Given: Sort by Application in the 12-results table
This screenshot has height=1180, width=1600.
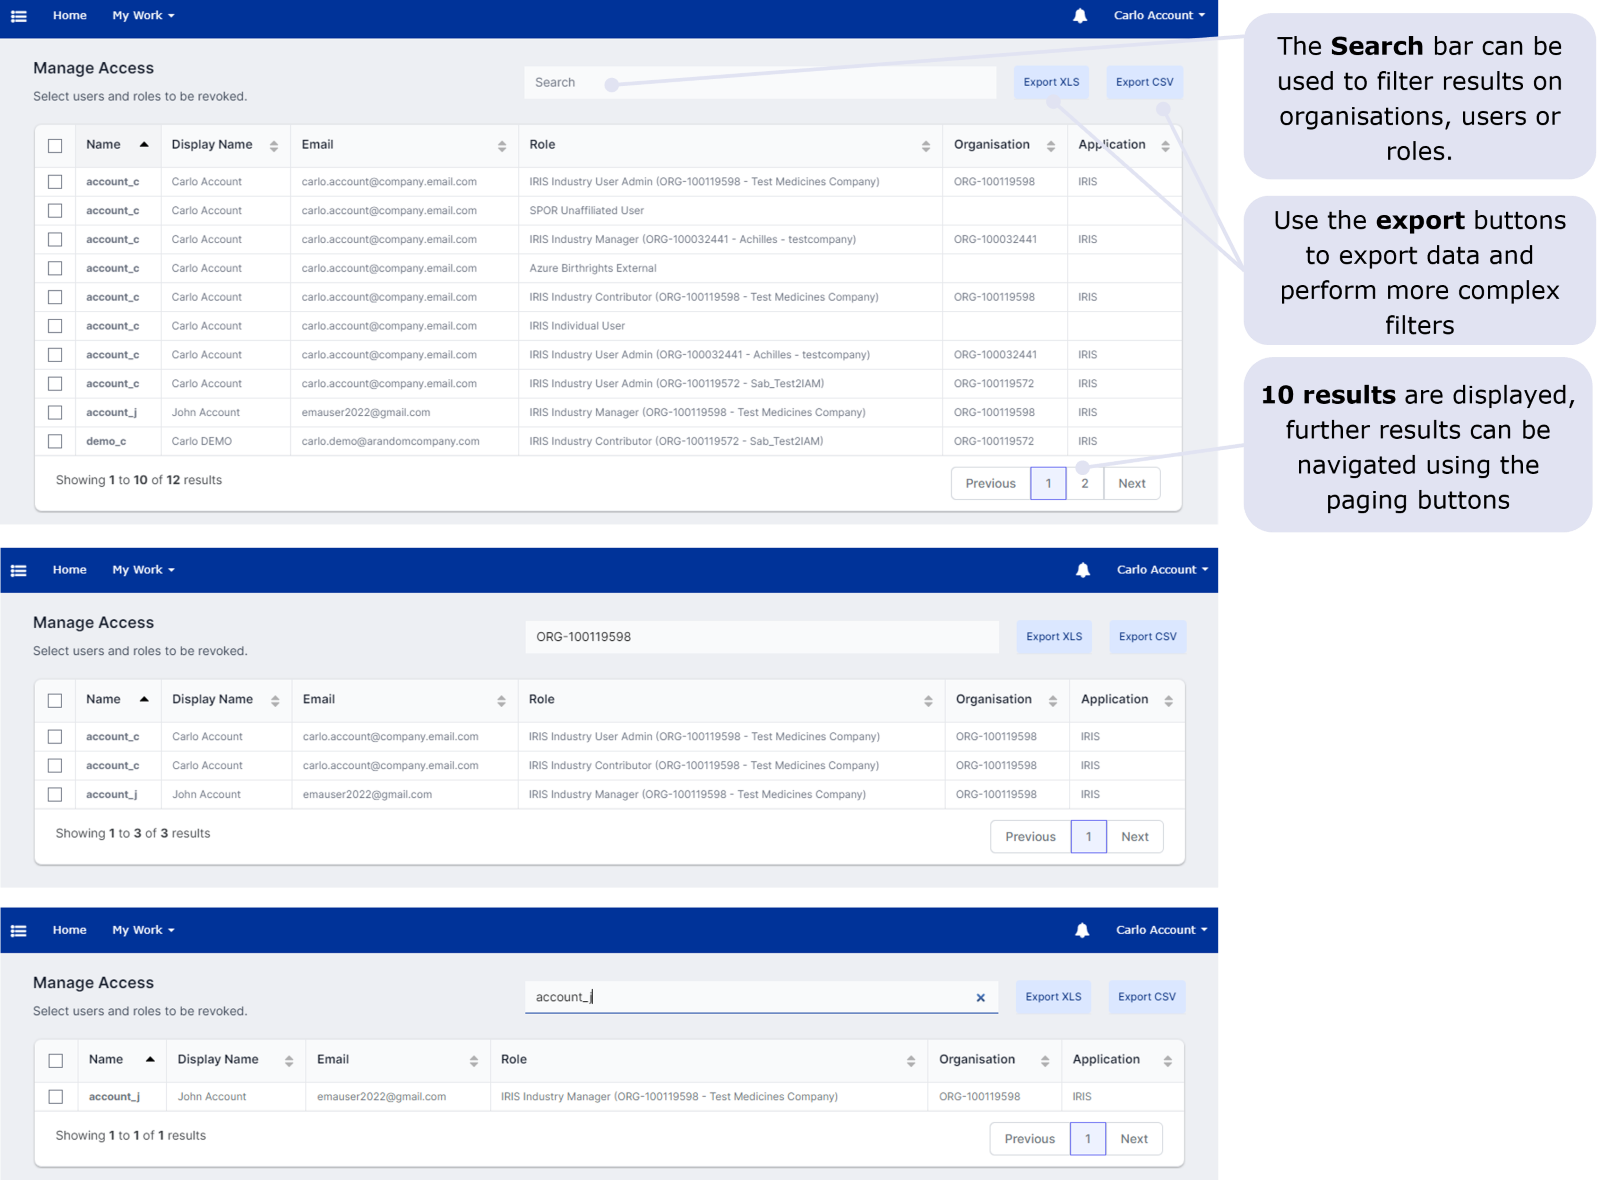Looking at the screenshot, I should pos(1165,146).
